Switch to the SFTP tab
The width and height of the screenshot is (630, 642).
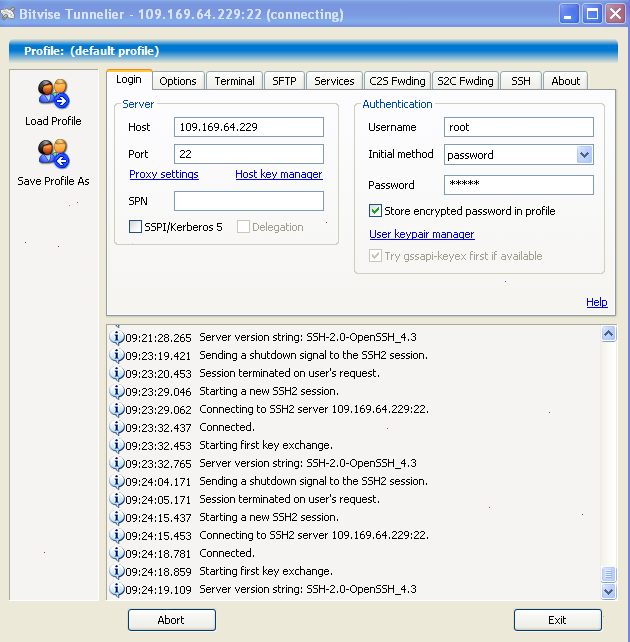pos(285,81)
